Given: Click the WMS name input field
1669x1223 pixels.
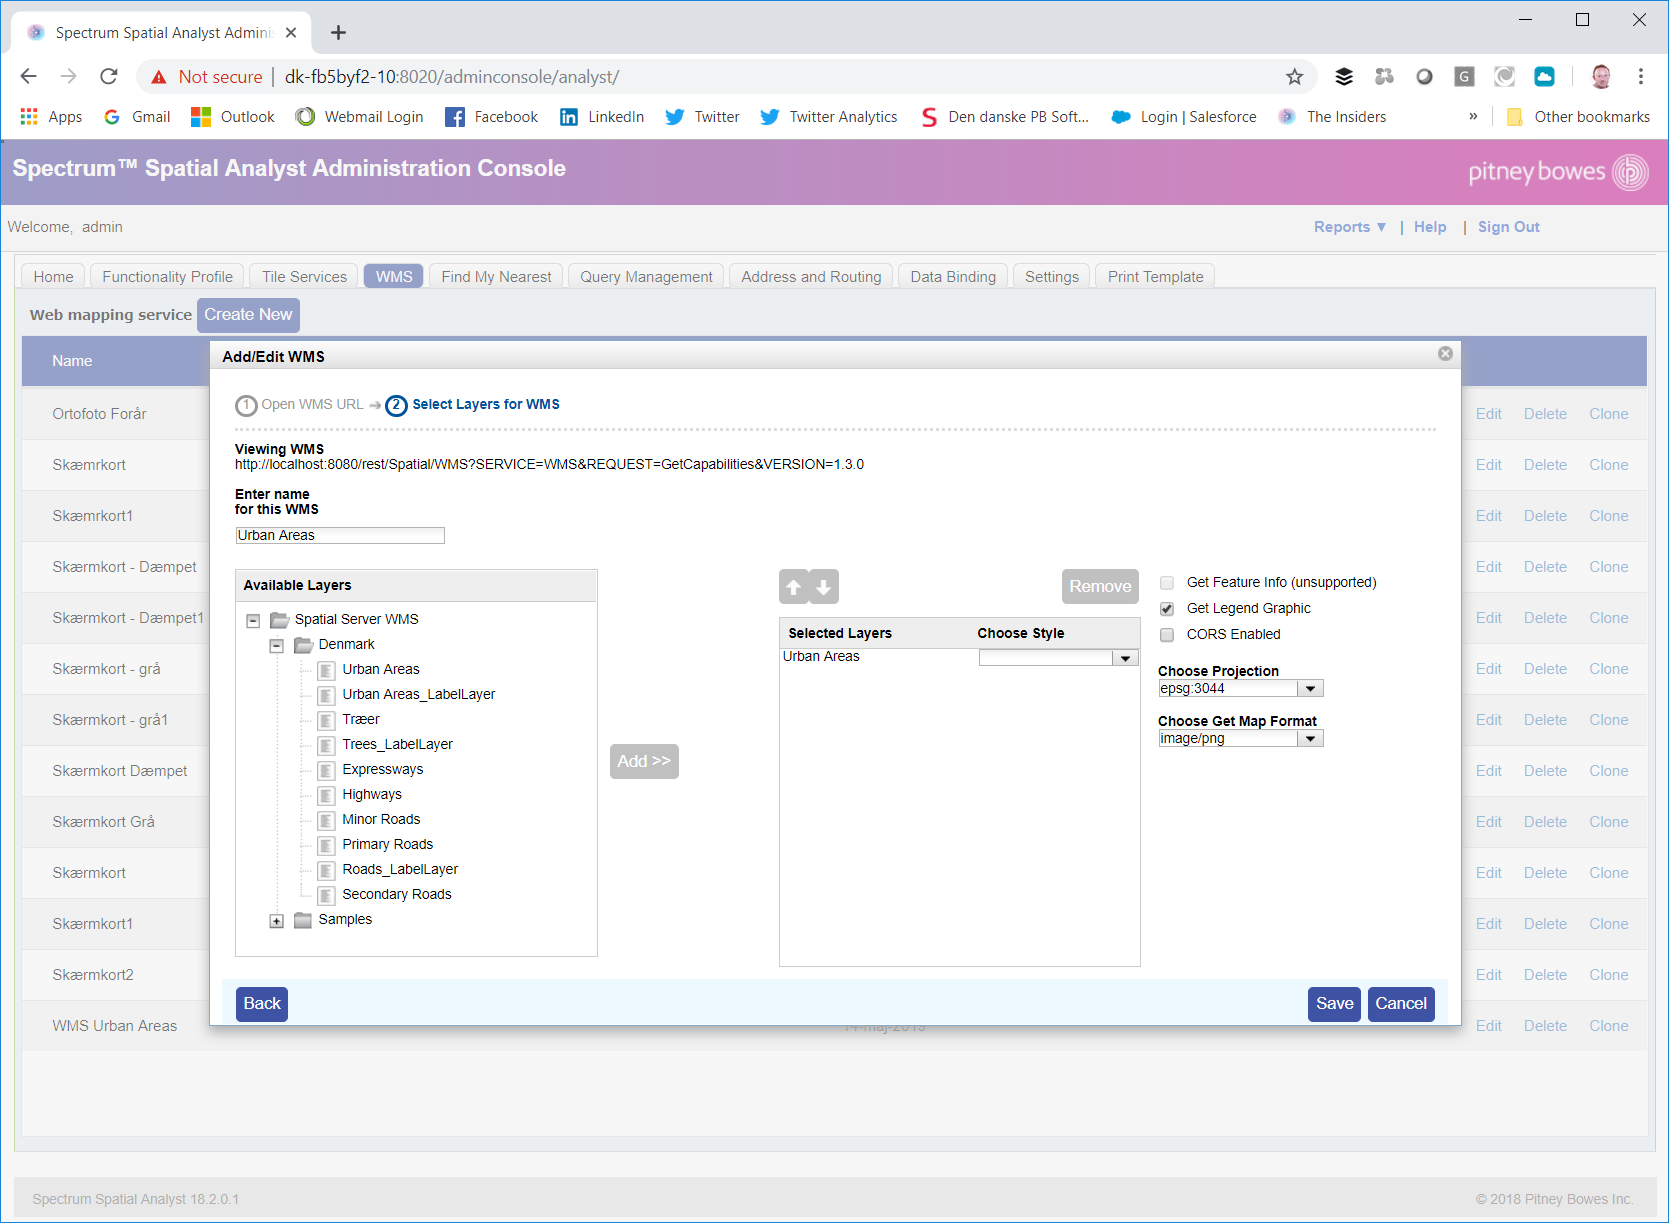Looking at the screenshot, I should (340, 536).
